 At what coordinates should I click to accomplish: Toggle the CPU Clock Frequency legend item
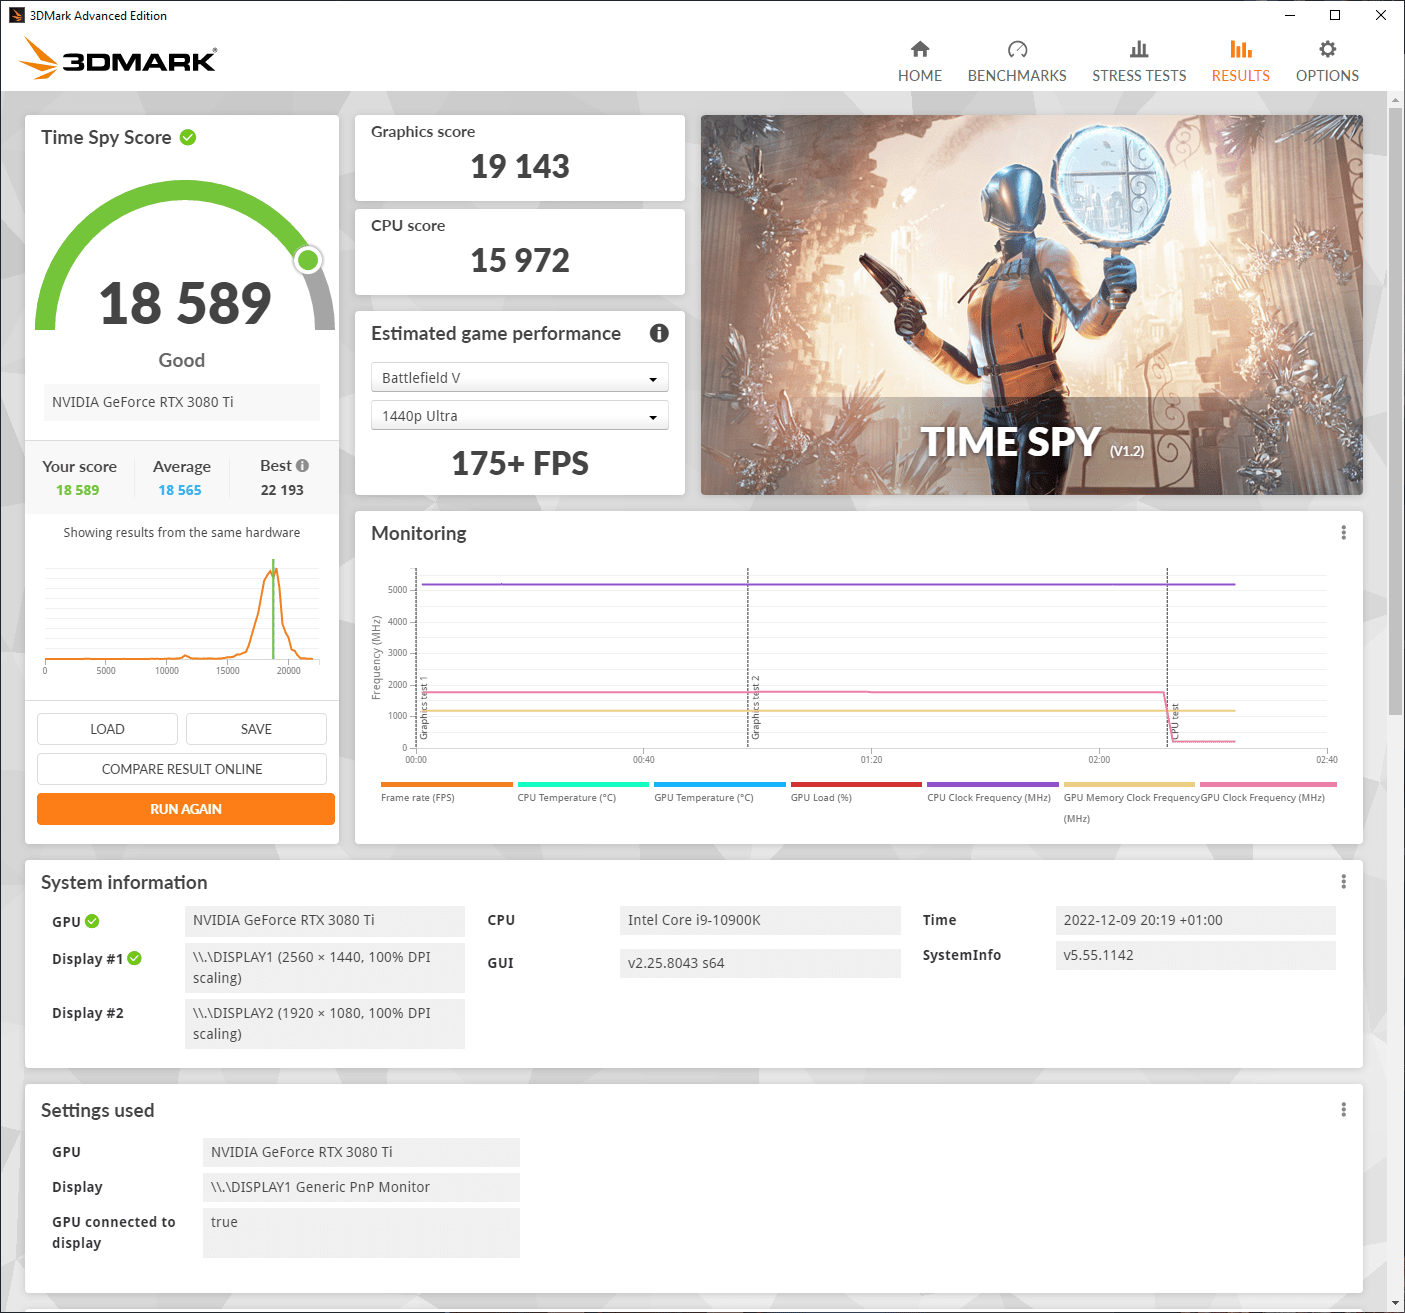click(x=992, y=792)
